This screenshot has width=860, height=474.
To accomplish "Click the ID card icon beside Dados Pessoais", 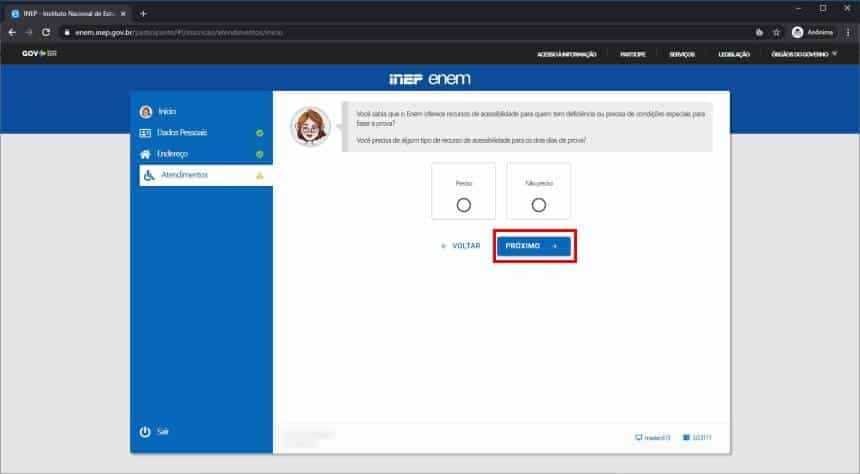I will pos(145,133).
